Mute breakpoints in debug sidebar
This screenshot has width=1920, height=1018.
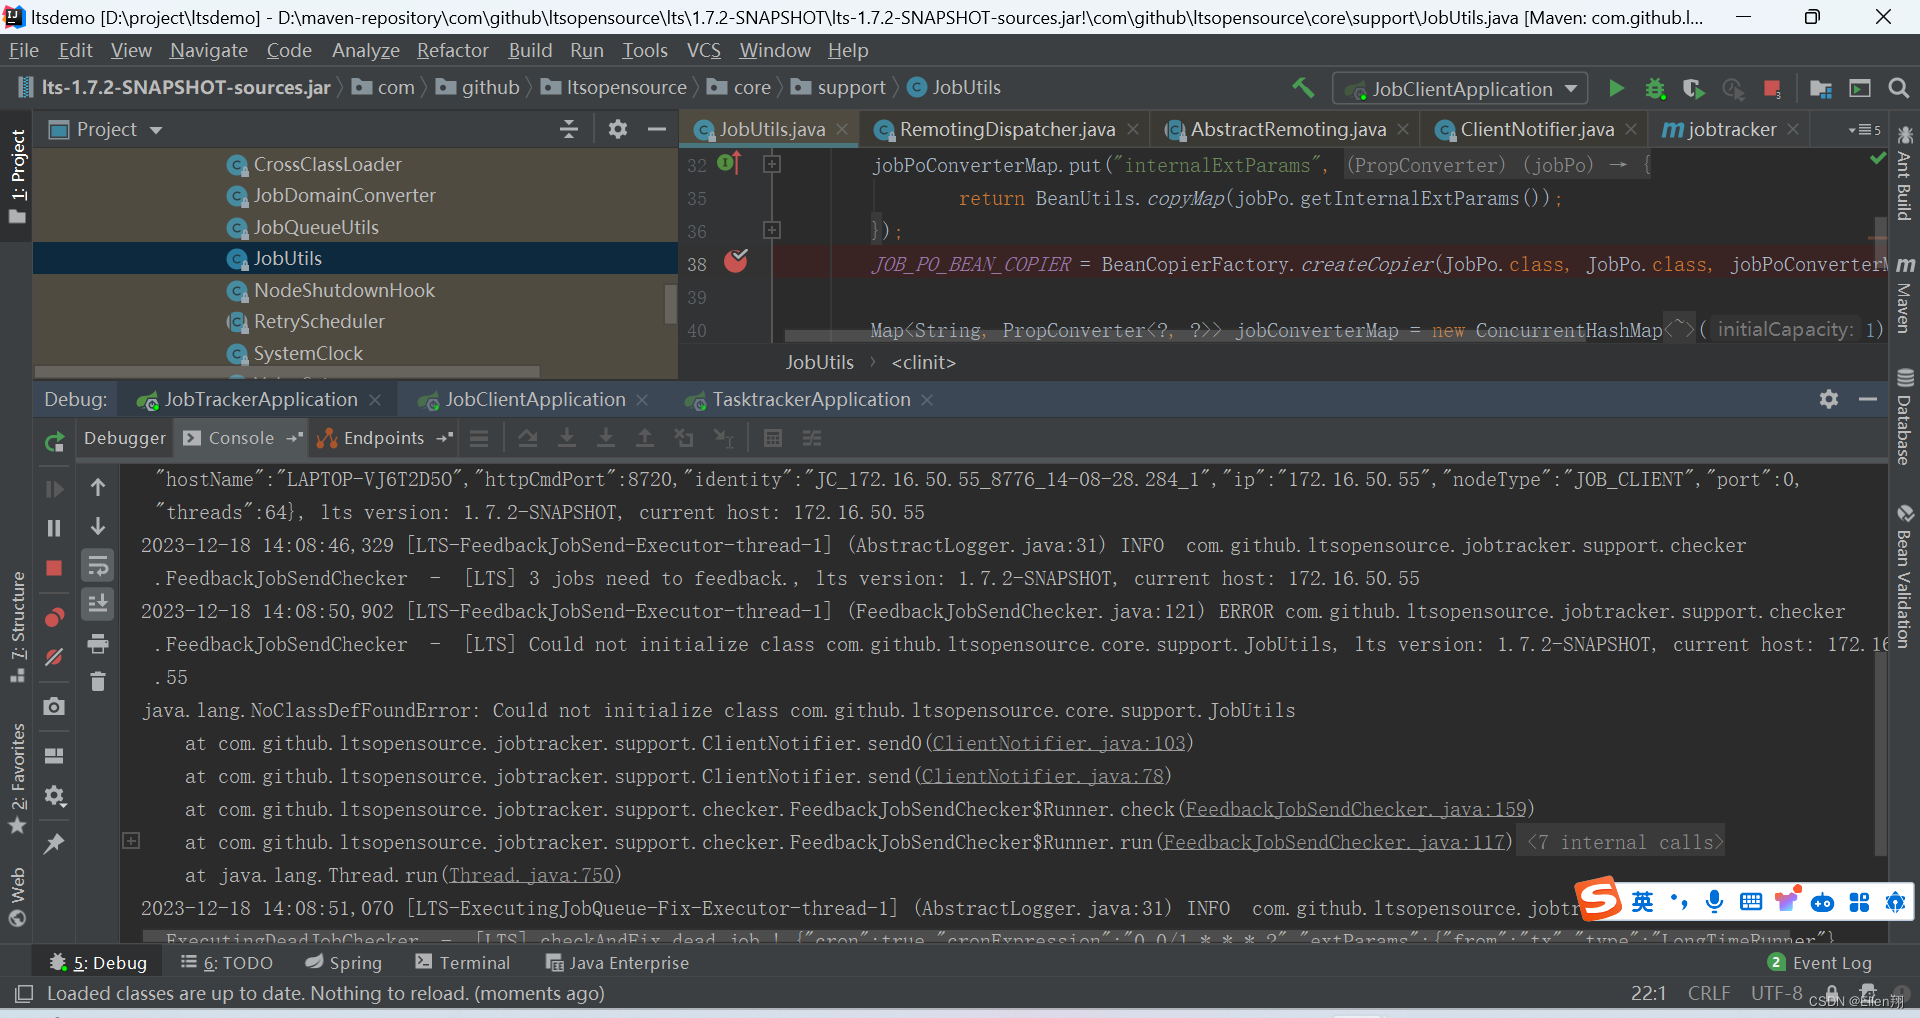[55, 657]
